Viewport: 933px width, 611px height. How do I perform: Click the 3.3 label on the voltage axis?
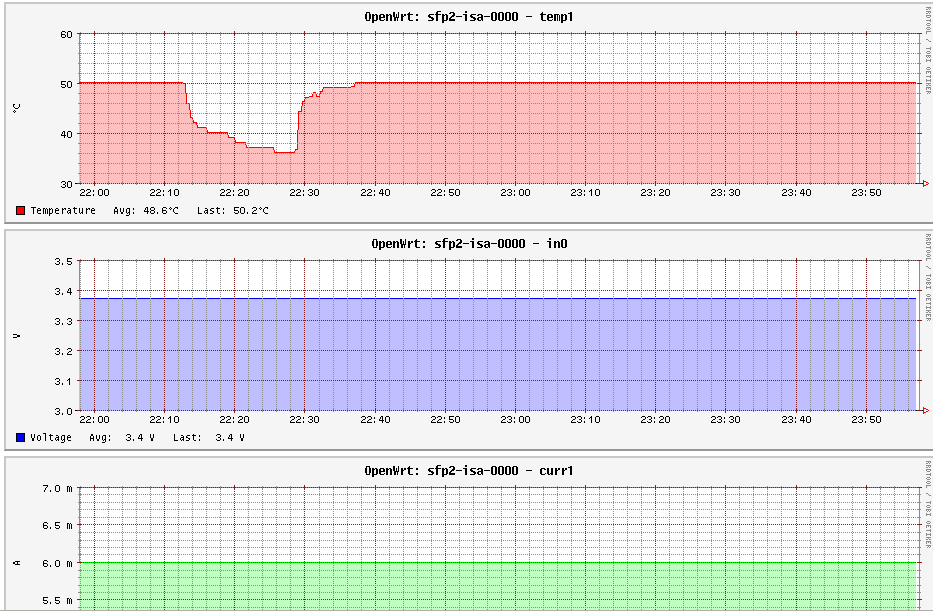coord(64,321)
